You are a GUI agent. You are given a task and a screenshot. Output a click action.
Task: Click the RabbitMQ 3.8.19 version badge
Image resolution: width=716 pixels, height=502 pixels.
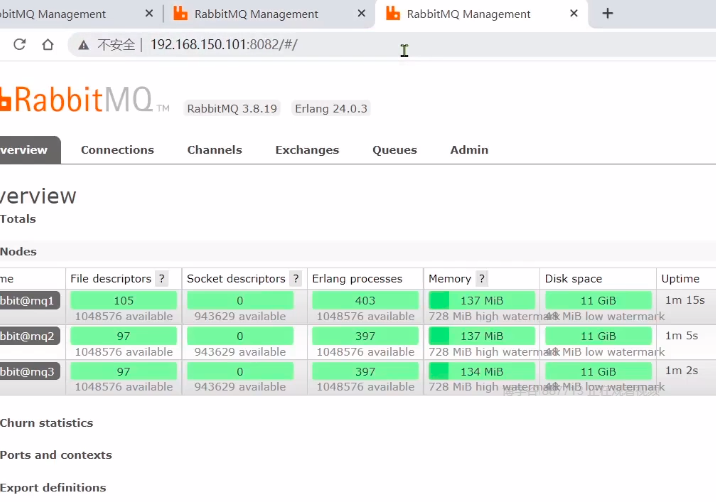pos(232,109)
